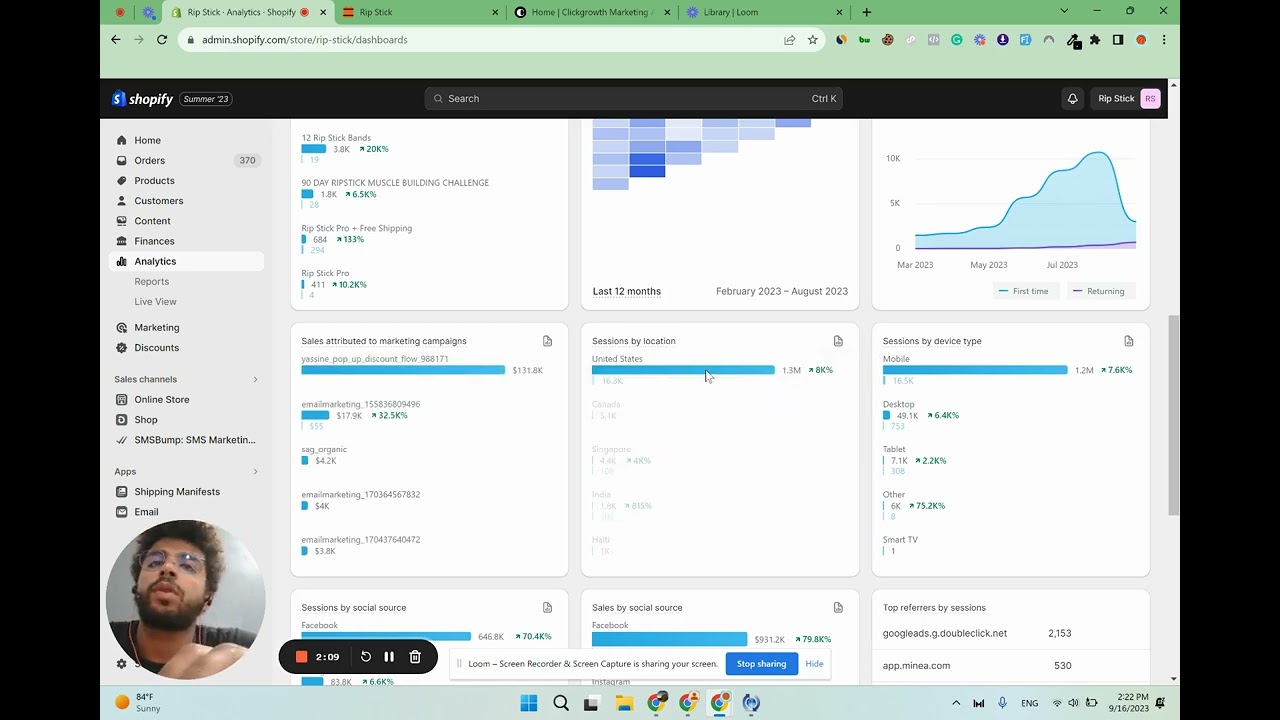Image resolution: width=1280 pixels, height=720 pixels.
Task: Click the Shopify logo
Action: [143, 99]
